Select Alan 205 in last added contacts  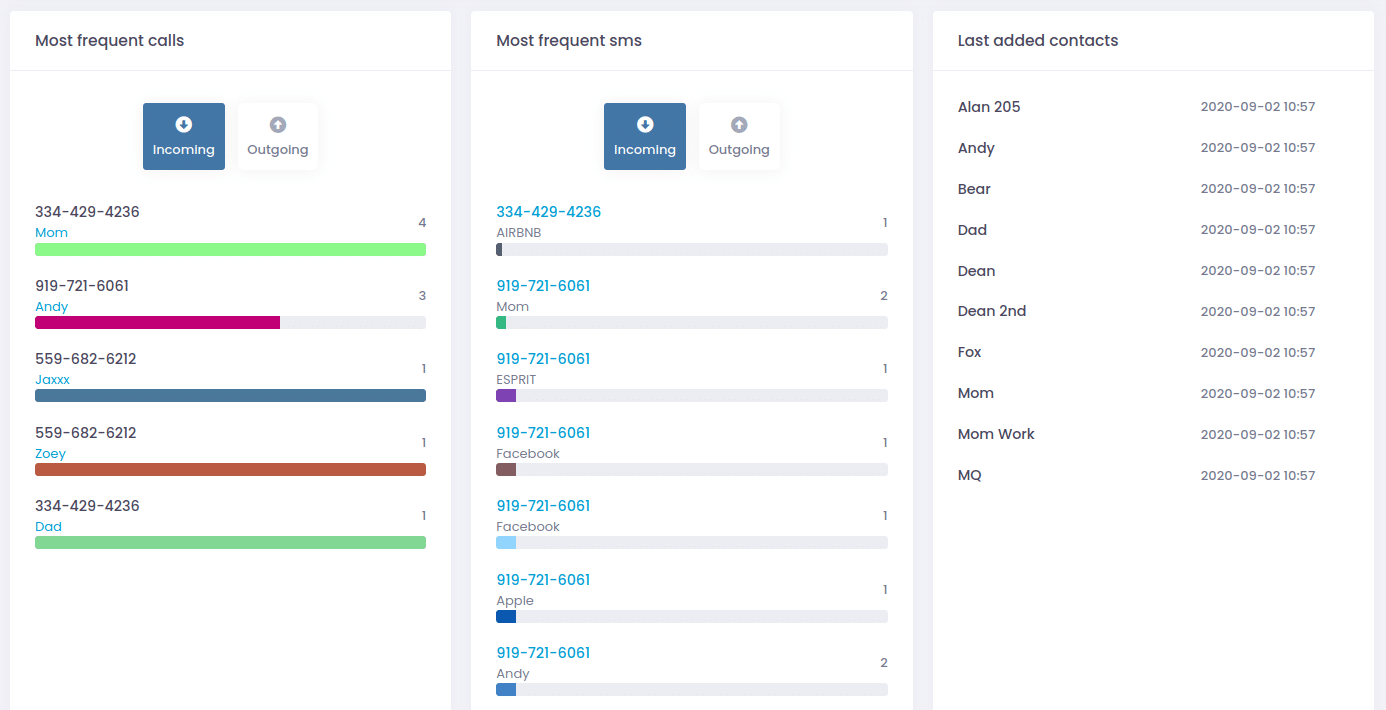[x=989, y=107]
